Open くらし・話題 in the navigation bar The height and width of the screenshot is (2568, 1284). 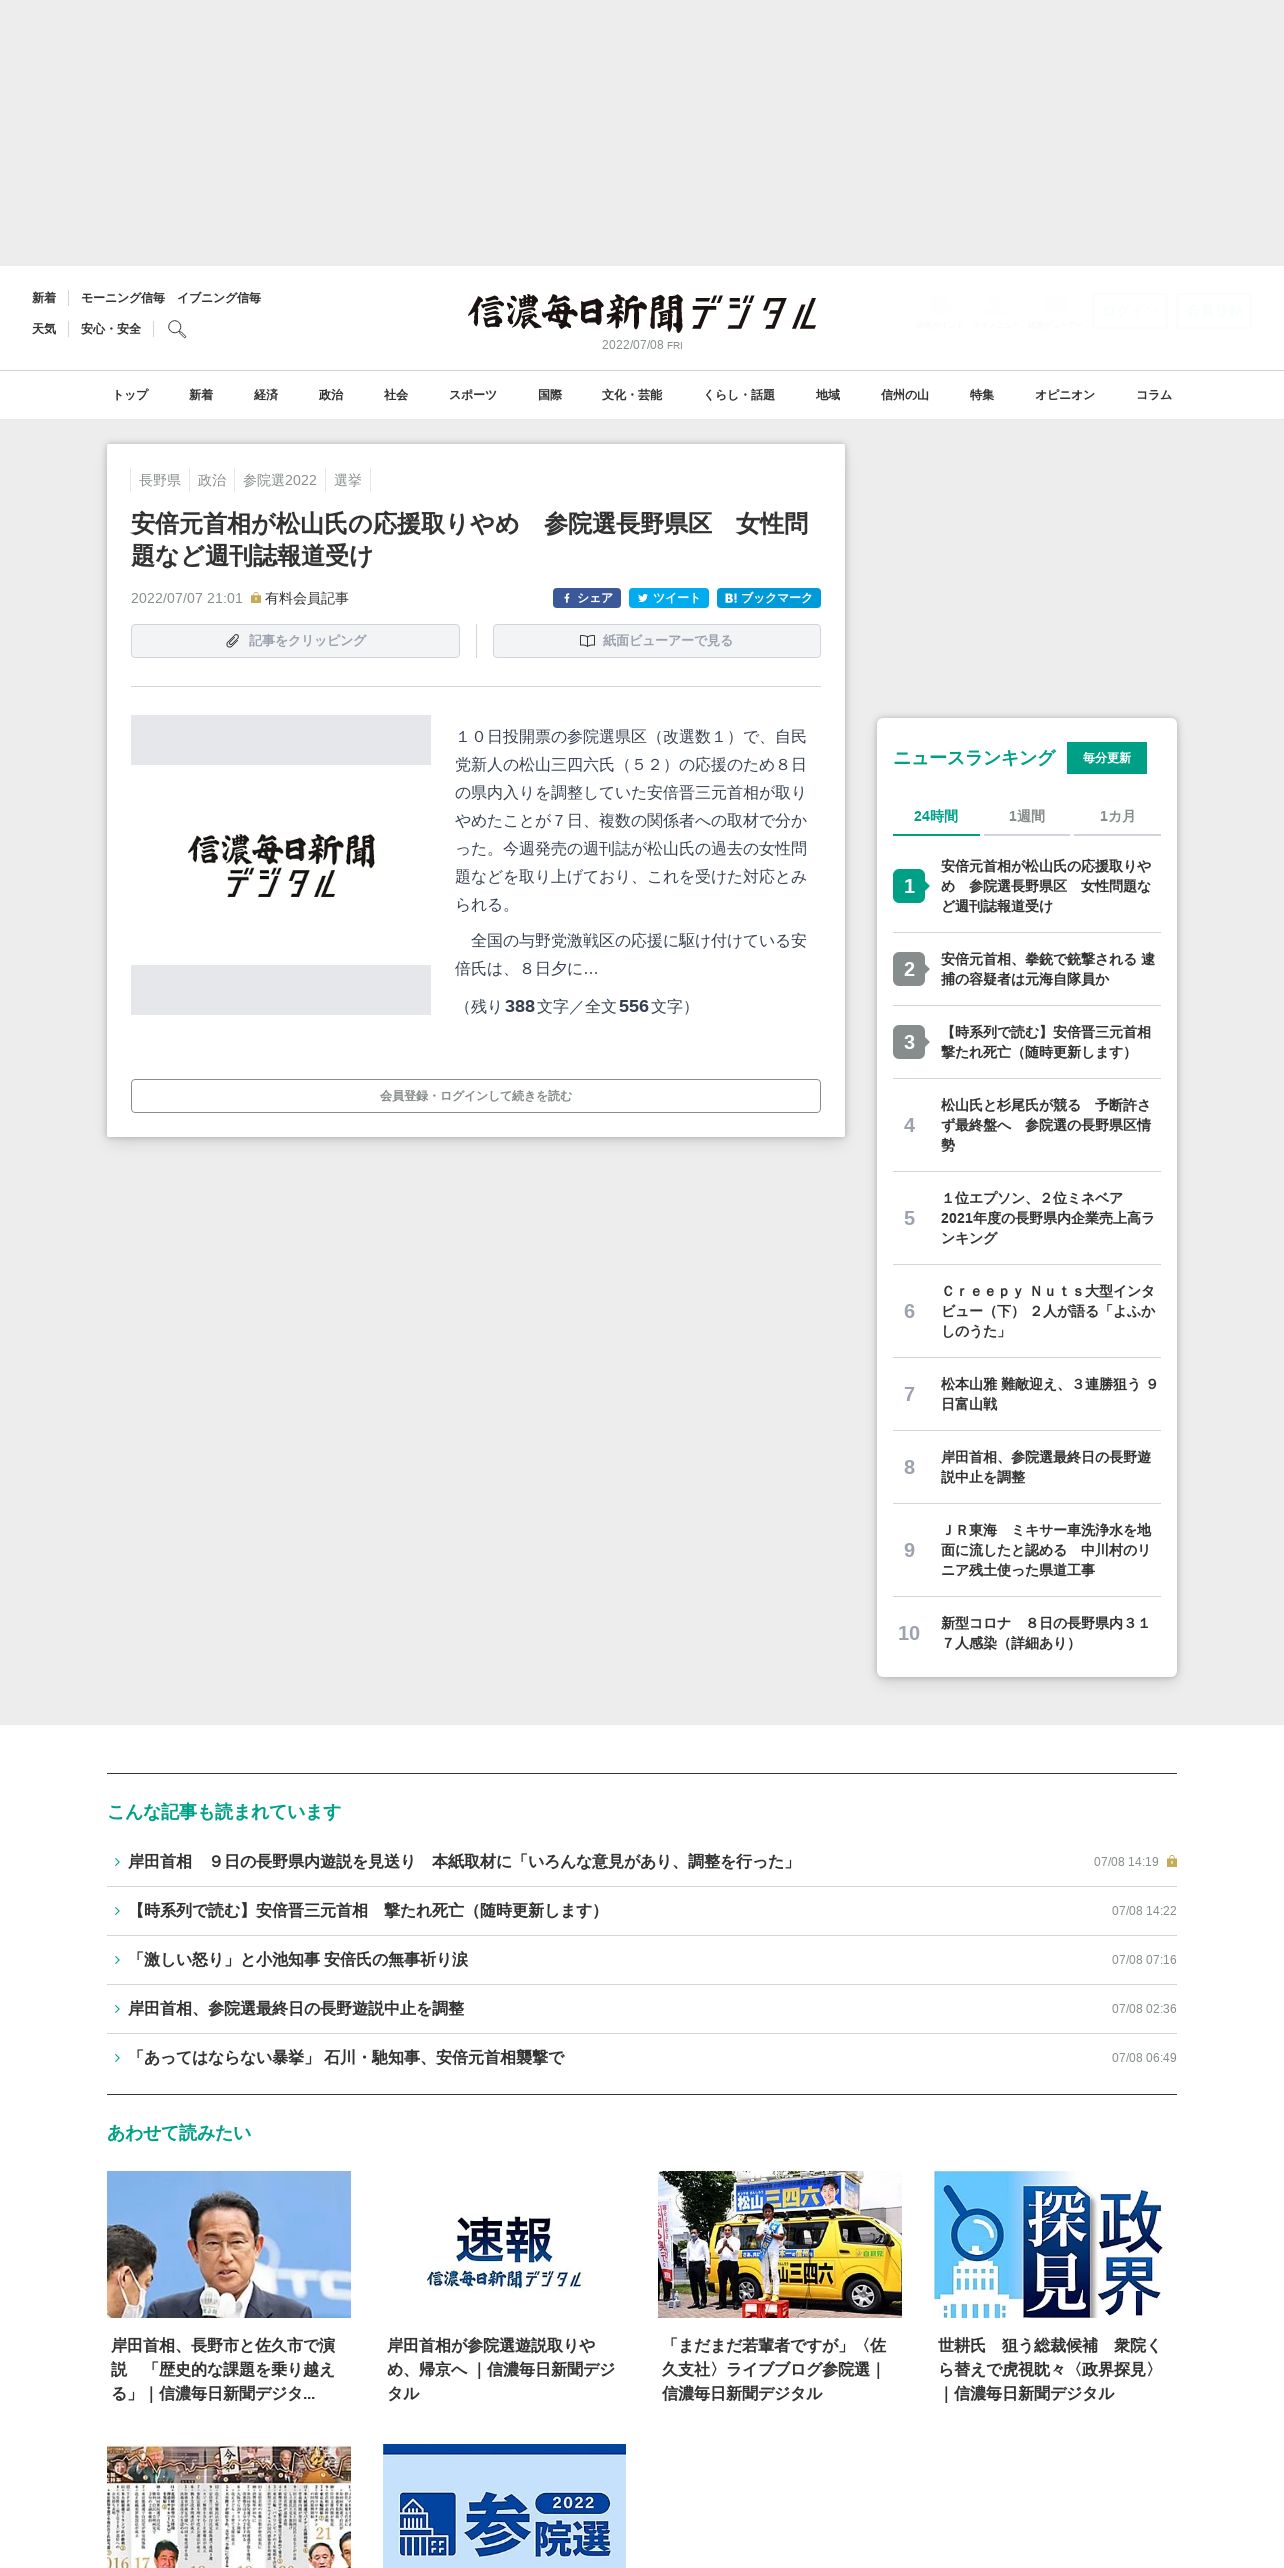pyautogui.click(x=739, y=395)
